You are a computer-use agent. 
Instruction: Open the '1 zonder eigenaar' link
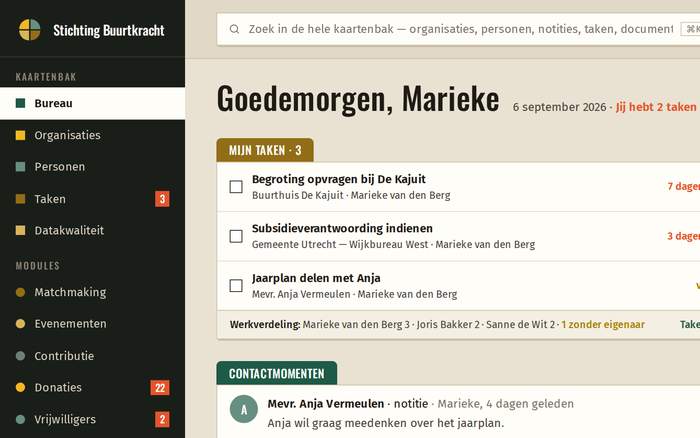[603, 325]
